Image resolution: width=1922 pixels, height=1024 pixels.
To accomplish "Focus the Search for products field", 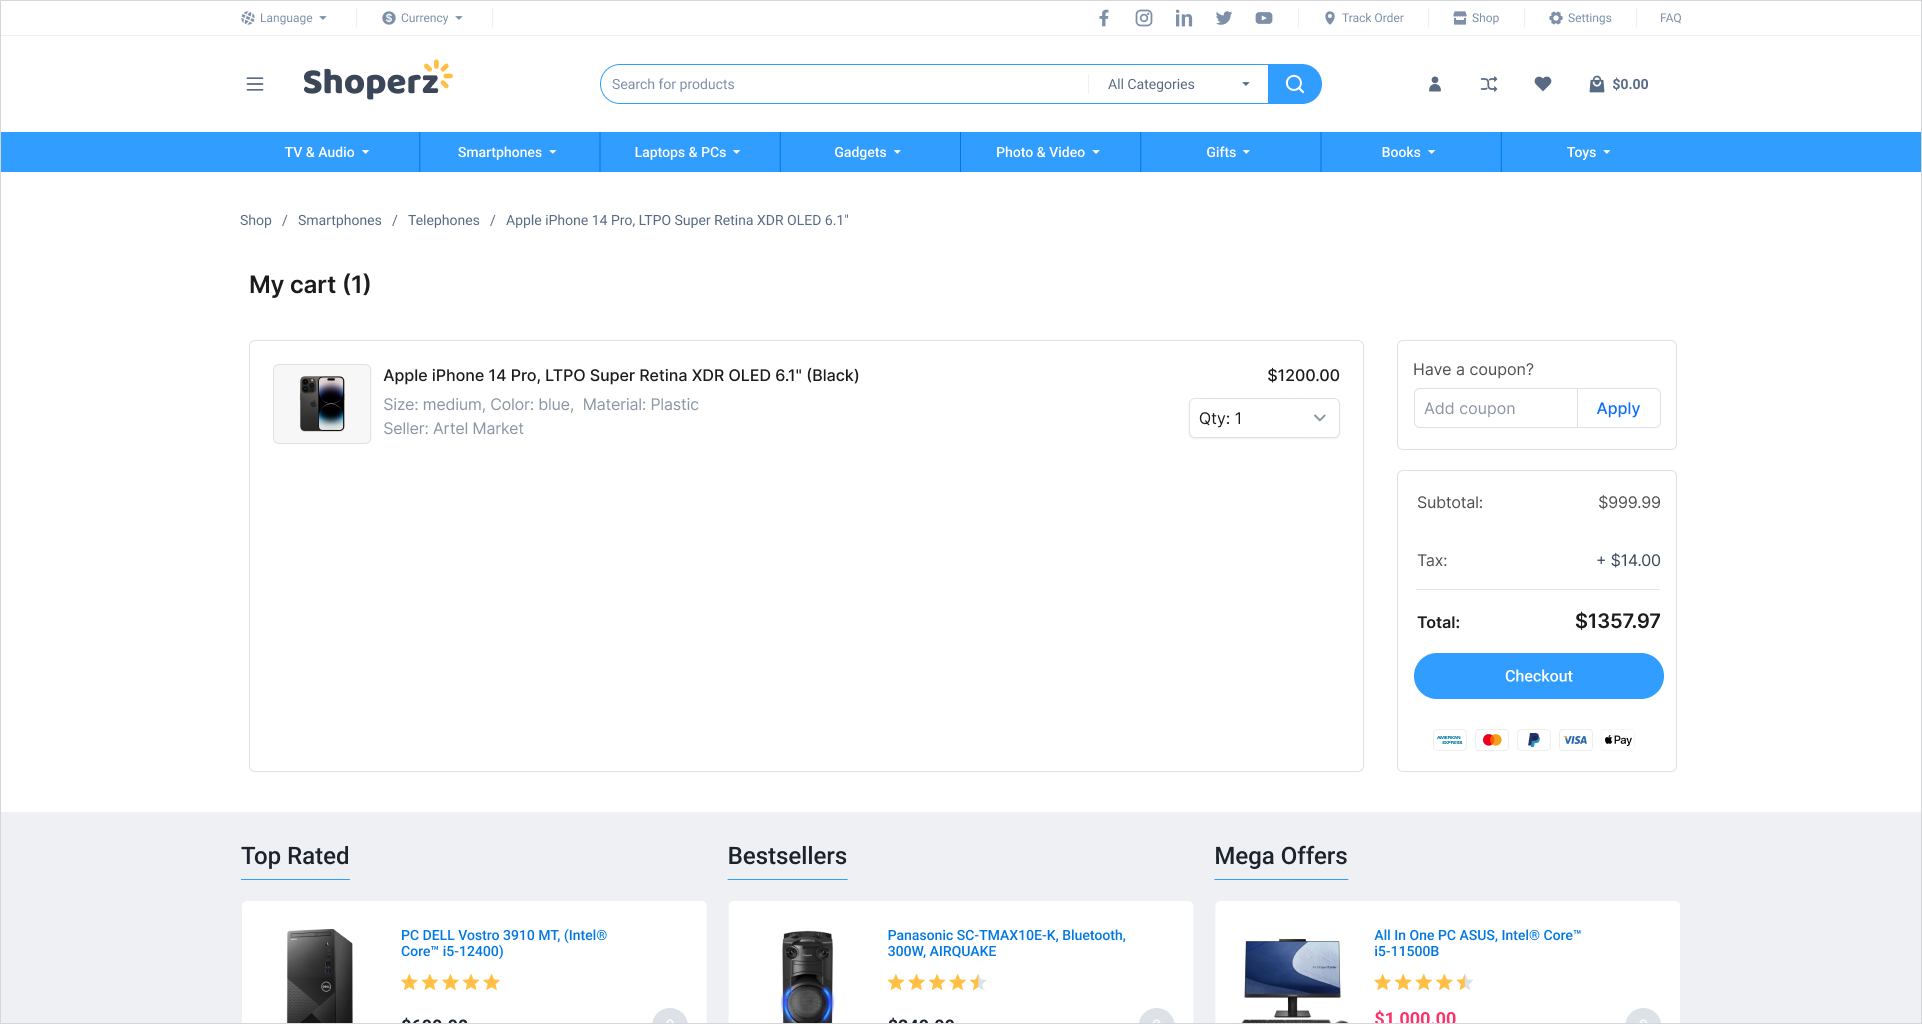I will click(x=845, y=84).
